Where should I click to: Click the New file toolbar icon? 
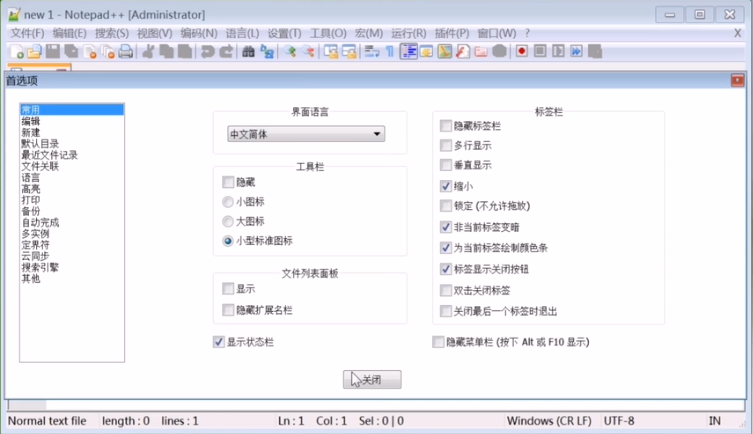click(x=17, y=51)
